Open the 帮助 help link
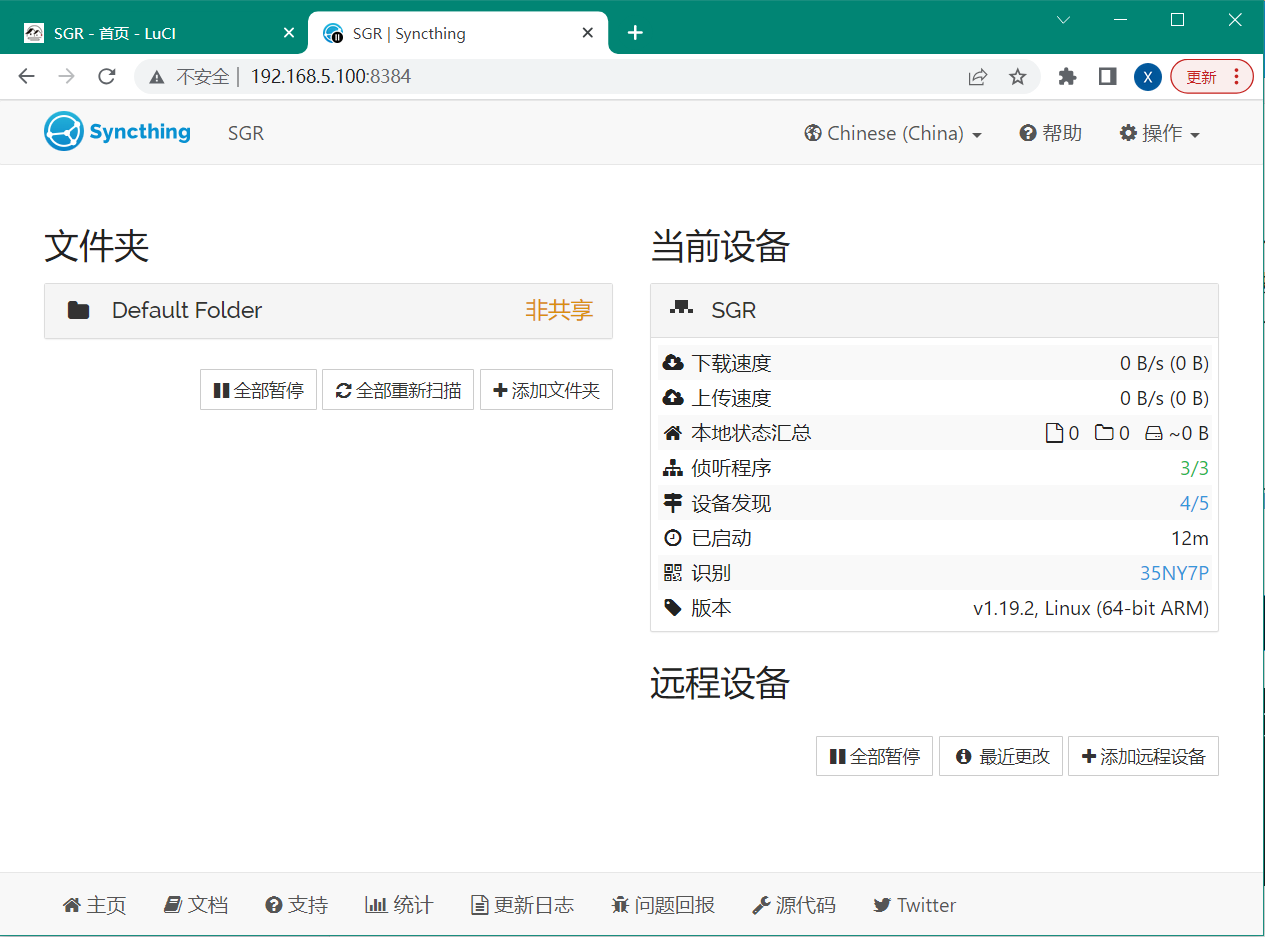Screen dimensions: 1265x937 coord(1051,133)
